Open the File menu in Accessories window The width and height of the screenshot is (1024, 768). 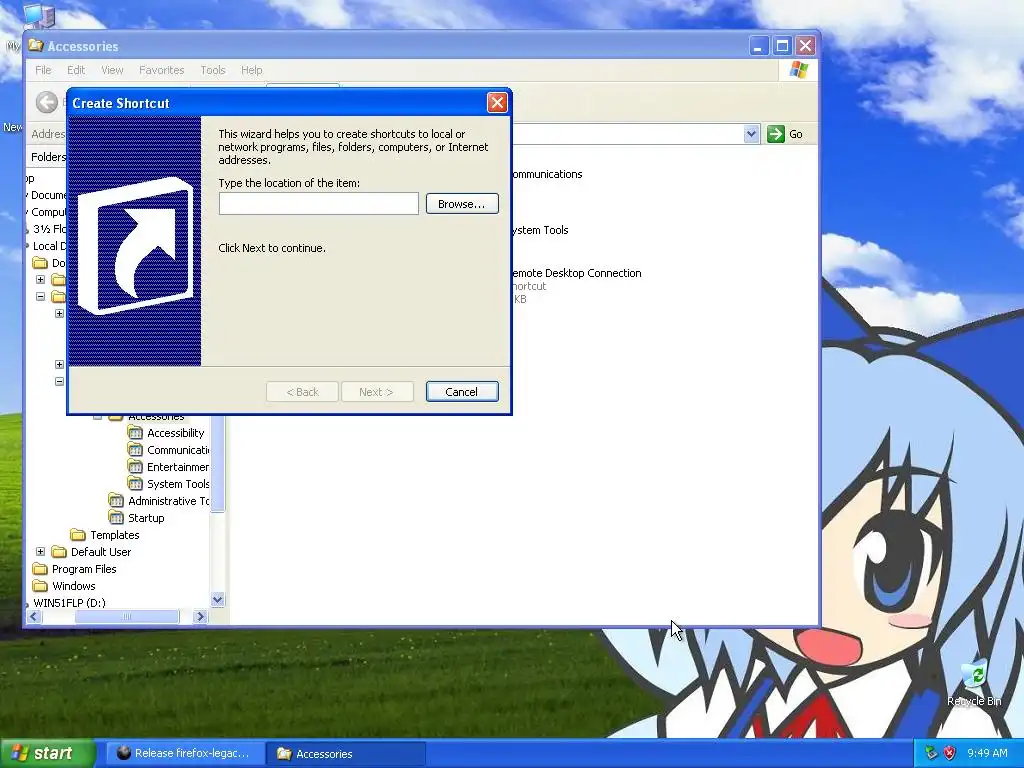click(x=43, y=70)
